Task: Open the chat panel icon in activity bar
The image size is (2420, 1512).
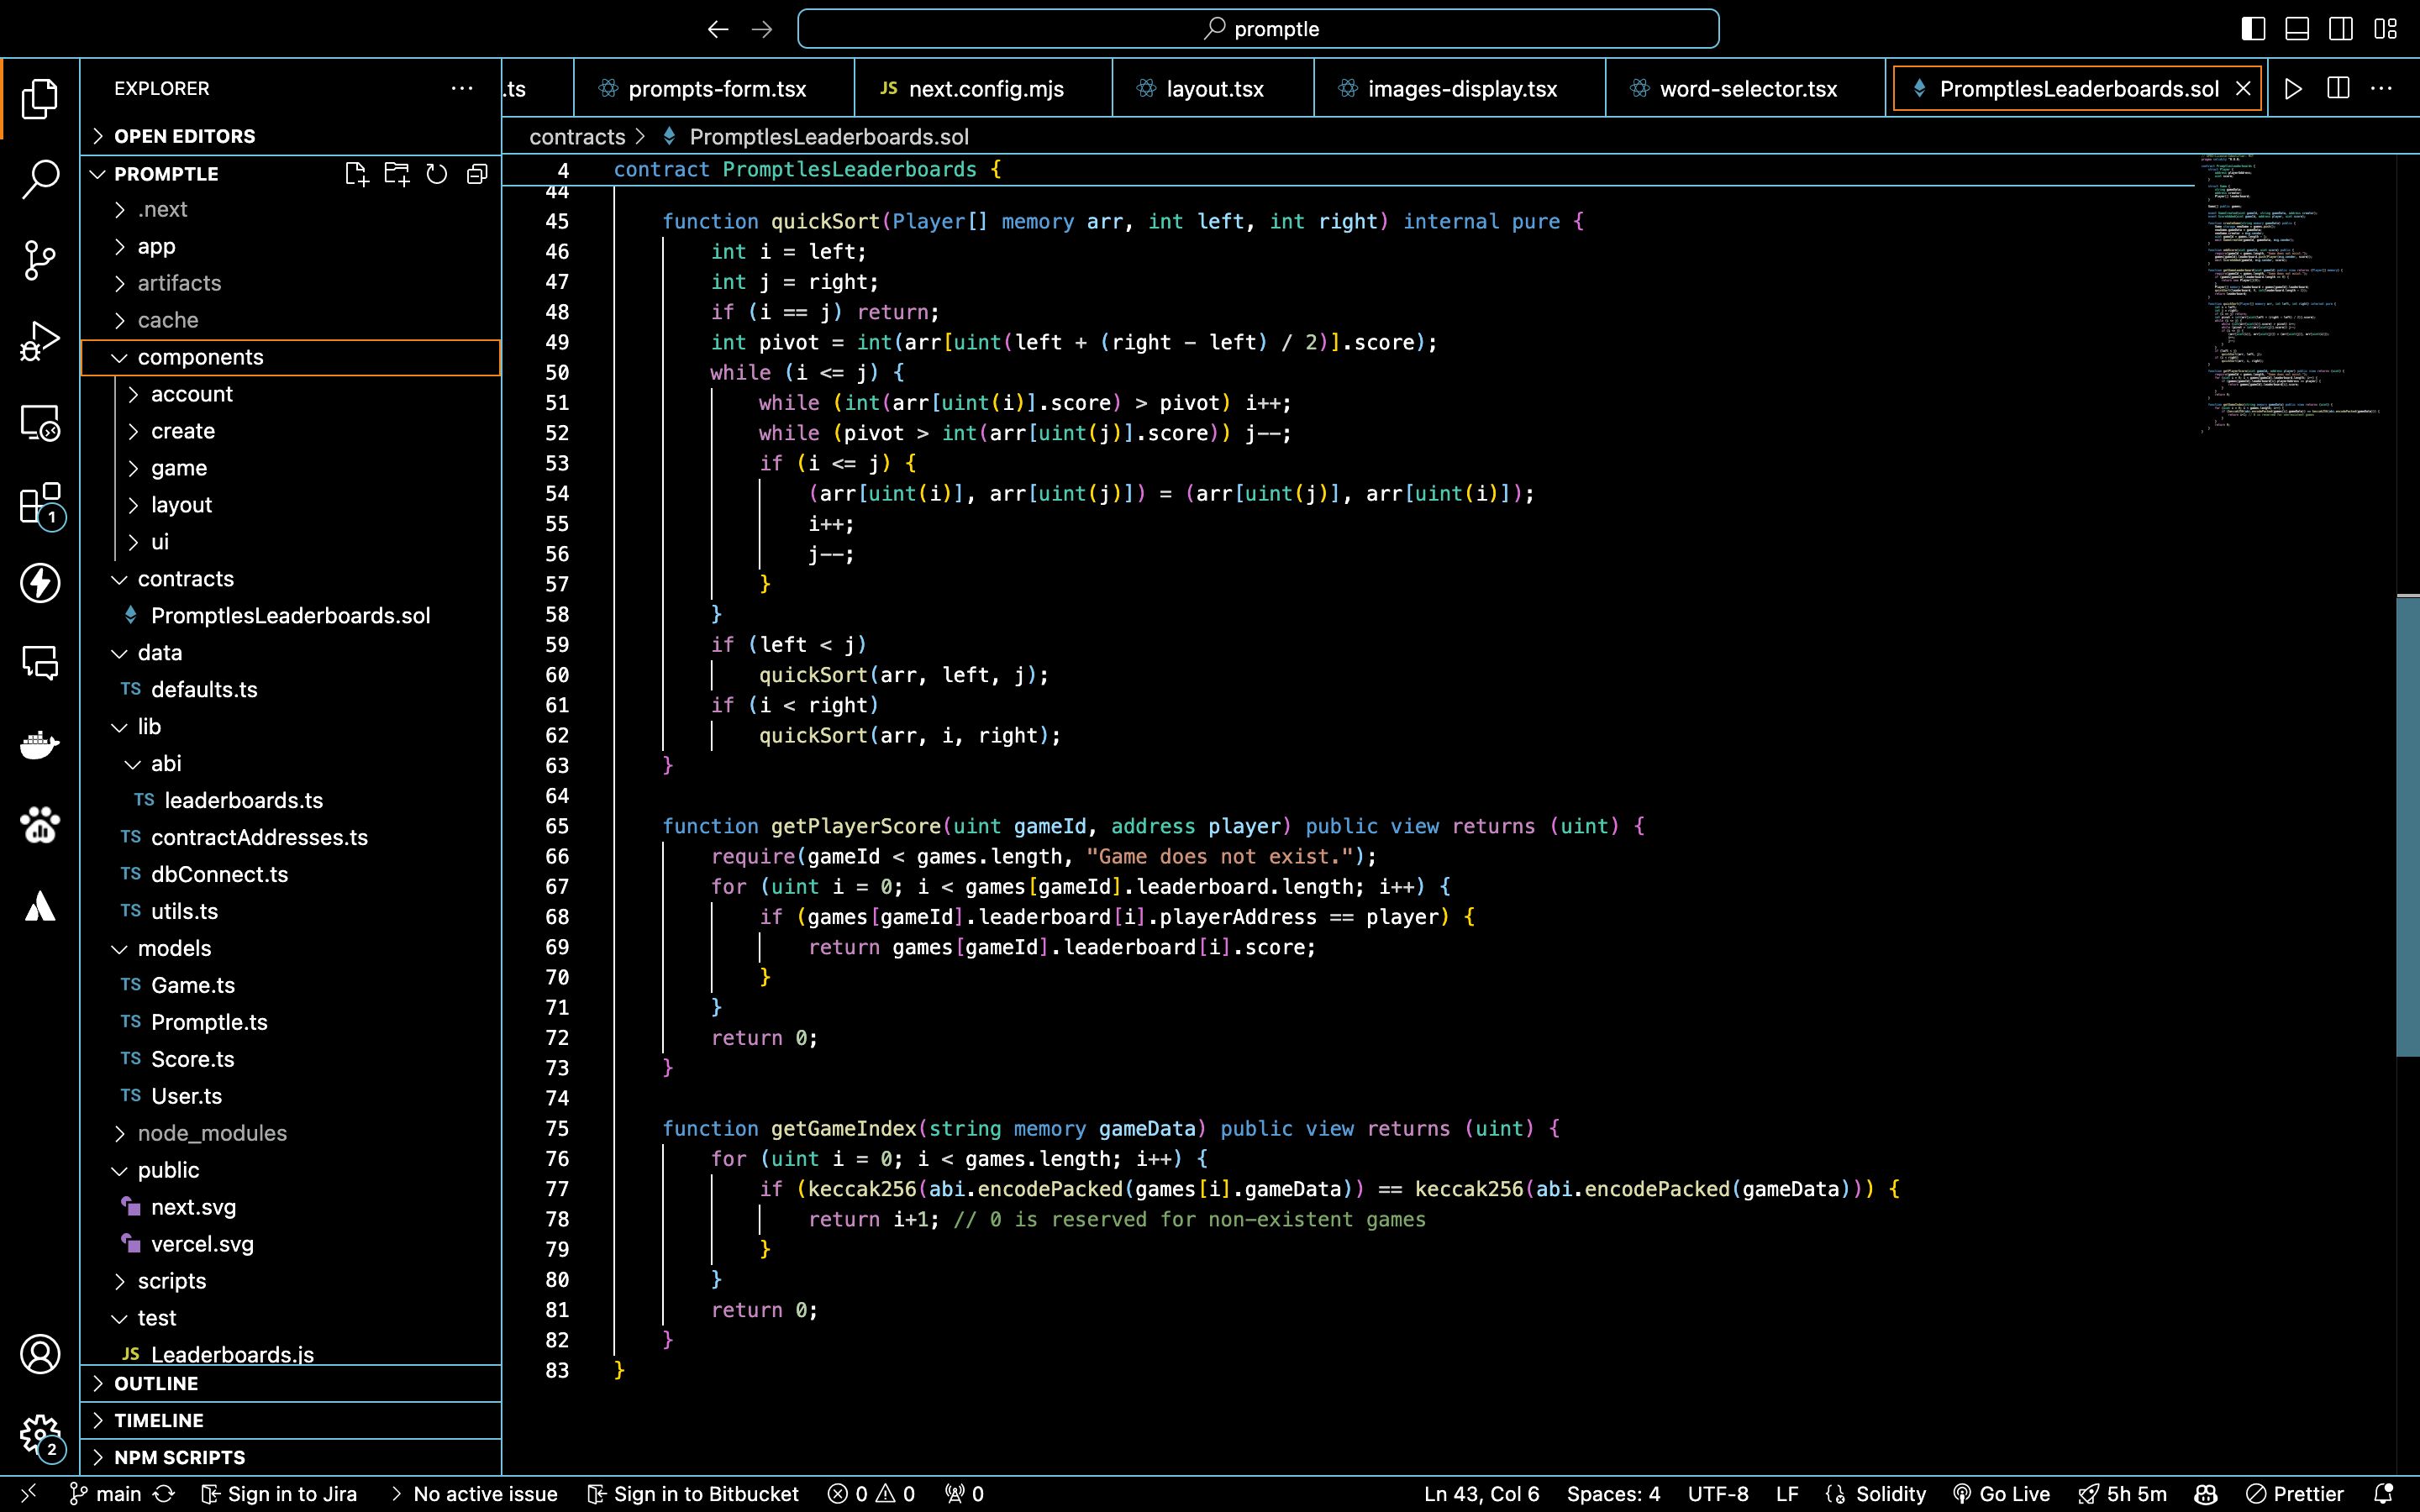Action: (x=40, y=663)
